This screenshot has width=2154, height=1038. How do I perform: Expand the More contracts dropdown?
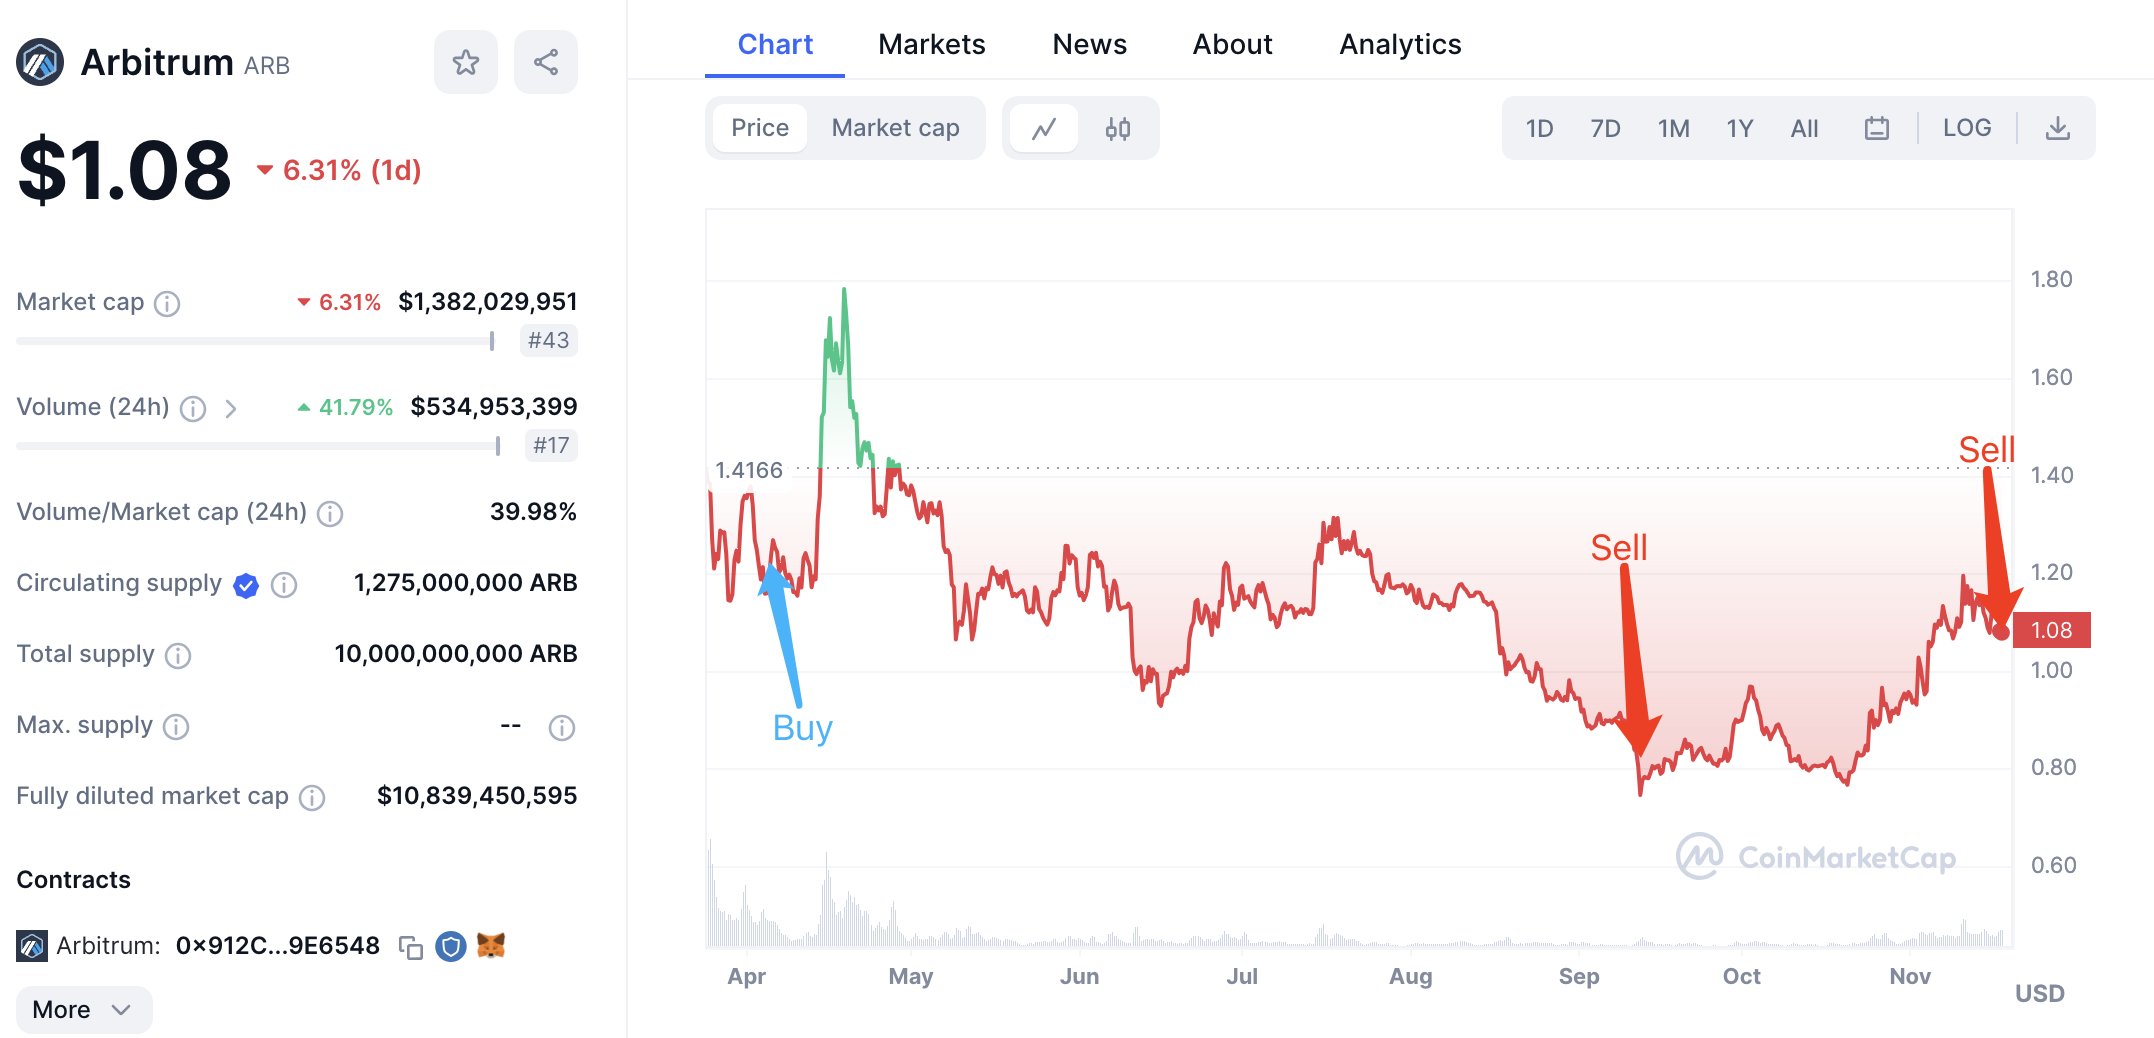coord(83,1010)
